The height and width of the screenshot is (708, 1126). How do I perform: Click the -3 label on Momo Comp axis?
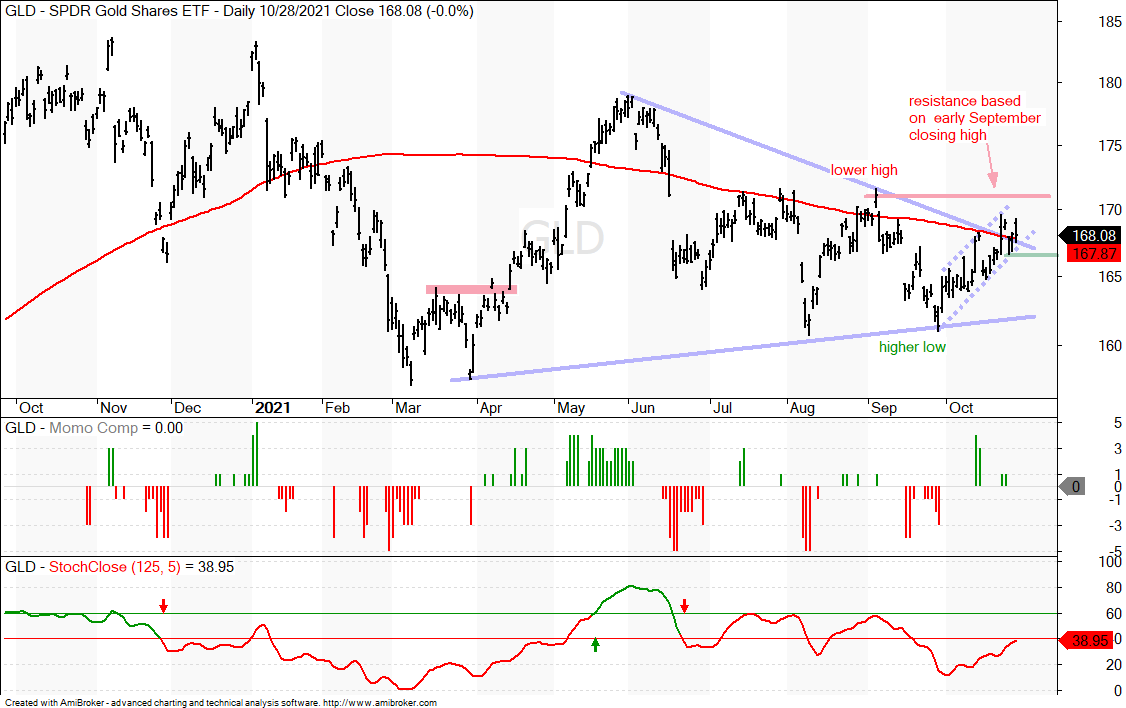[1114, 526]
